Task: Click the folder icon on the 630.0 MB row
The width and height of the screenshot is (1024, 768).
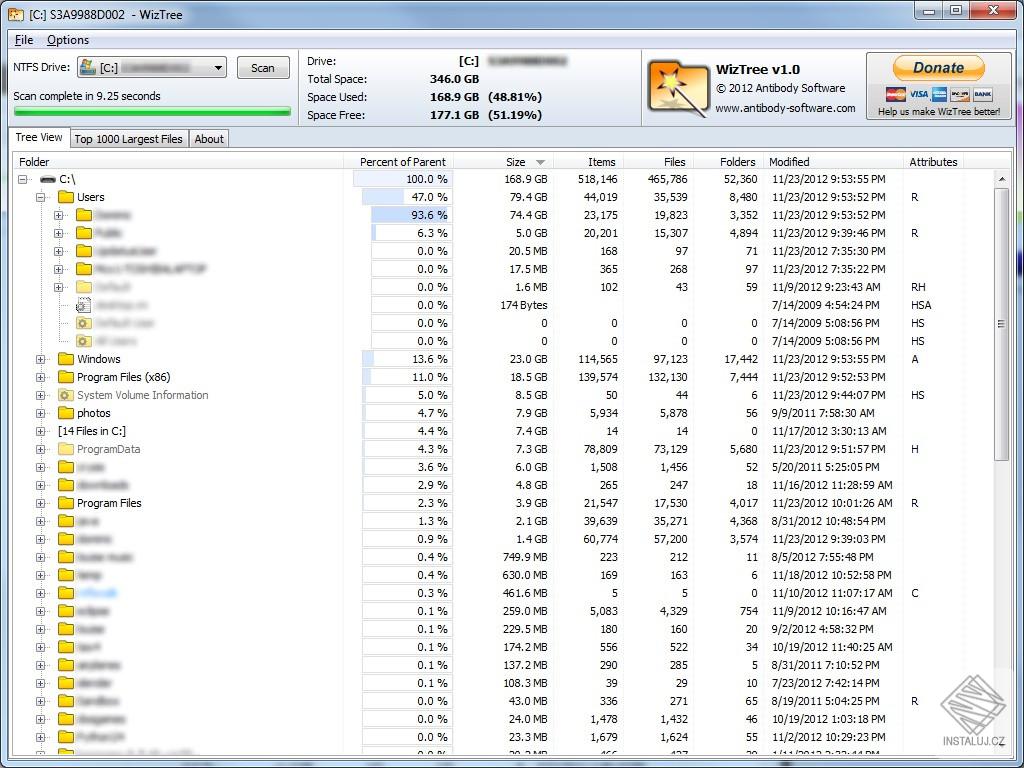Action: click(x=65, y=575)
